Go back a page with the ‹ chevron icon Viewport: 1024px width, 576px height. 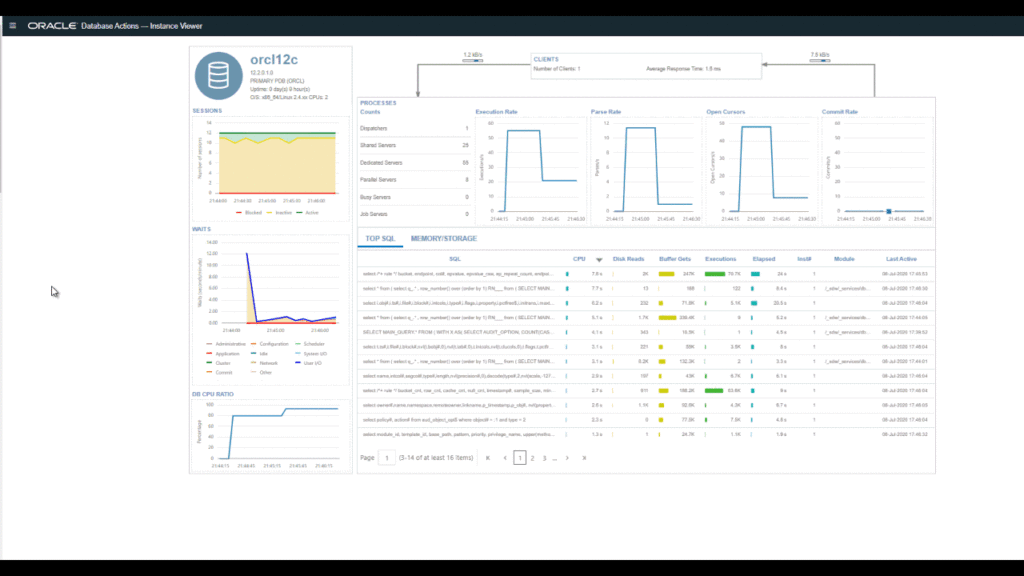pyautogui.click(x=506, y=457)
